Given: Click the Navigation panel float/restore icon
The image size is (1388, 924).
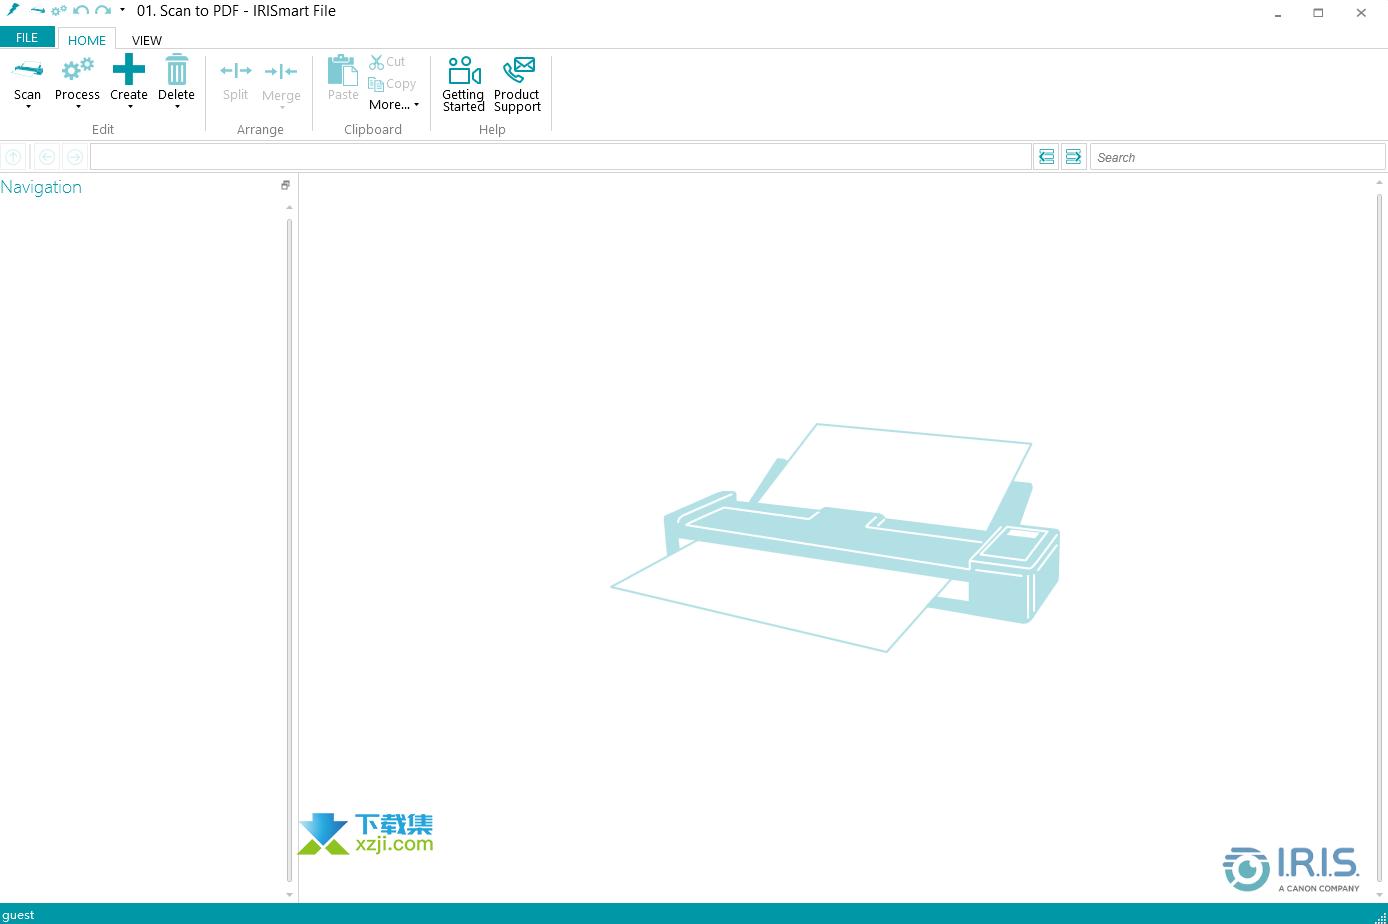Looking at the screenshot, I should coord(285,185).
